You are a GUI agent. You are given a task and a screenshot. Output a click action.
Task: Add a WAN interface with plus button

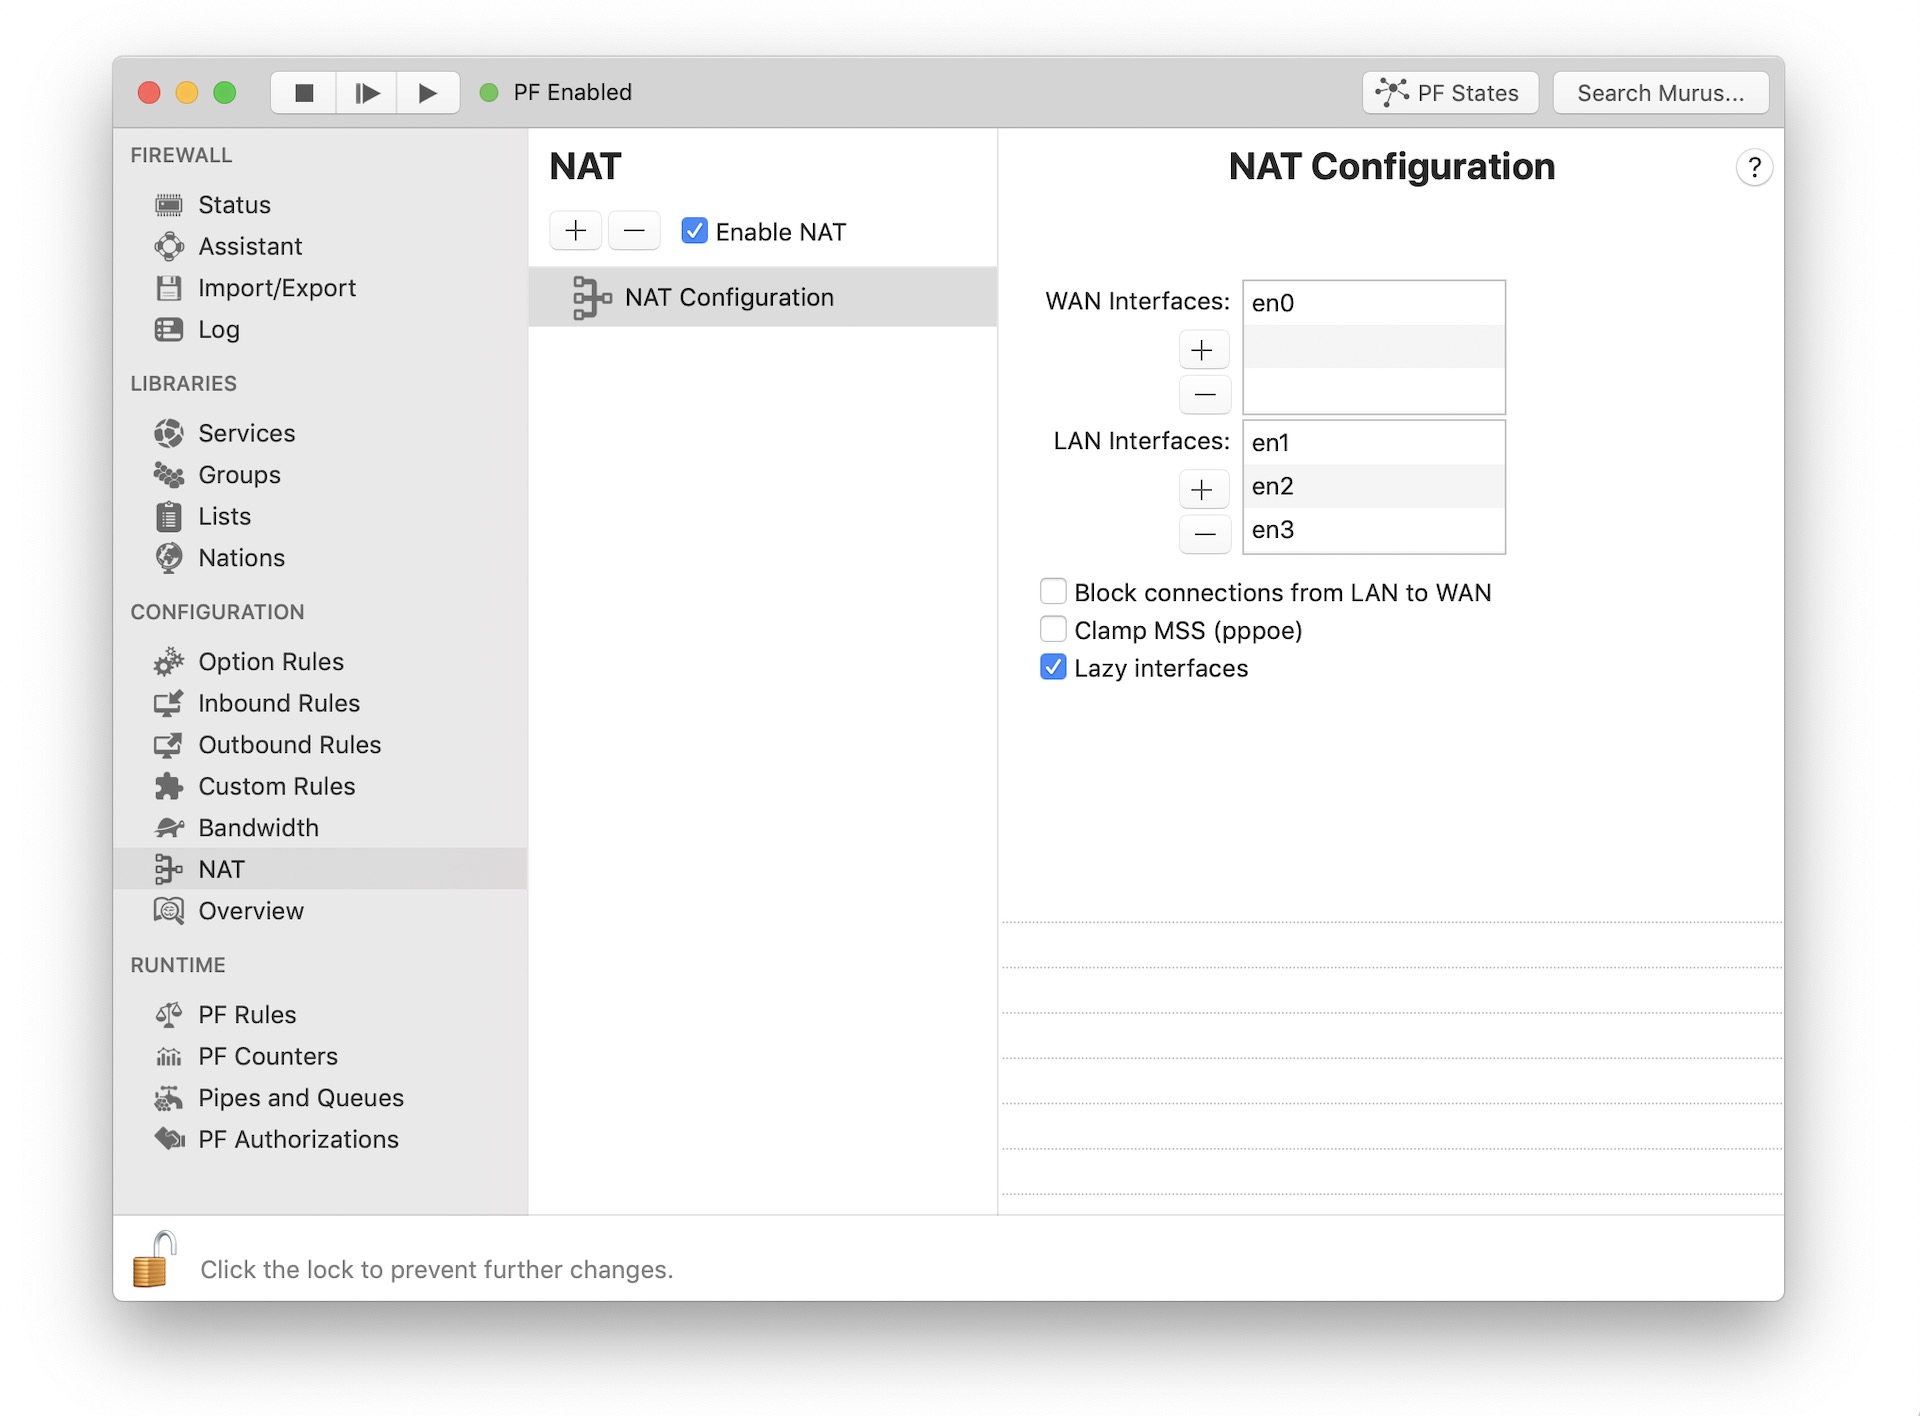pyautogui.click(x=1204, y=350)
